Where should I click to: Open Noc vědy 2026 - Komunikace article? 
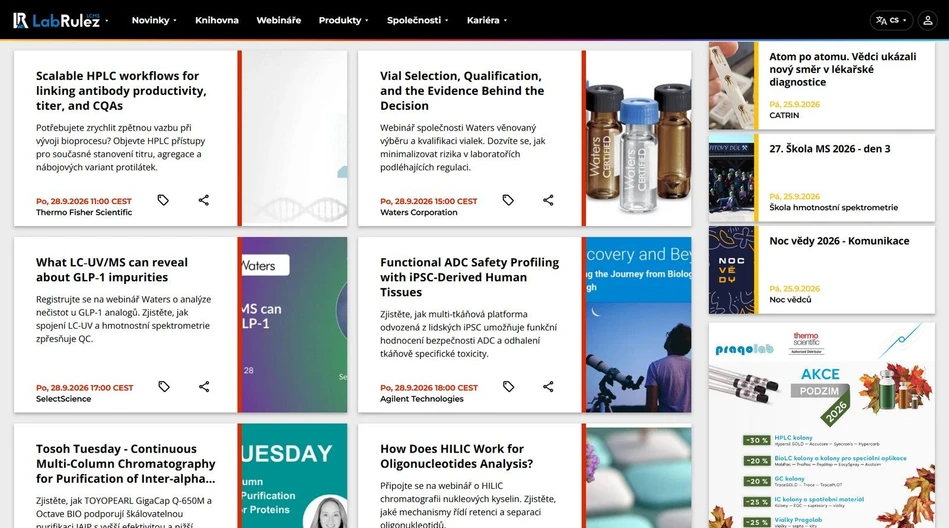click(x=839, y=241)
